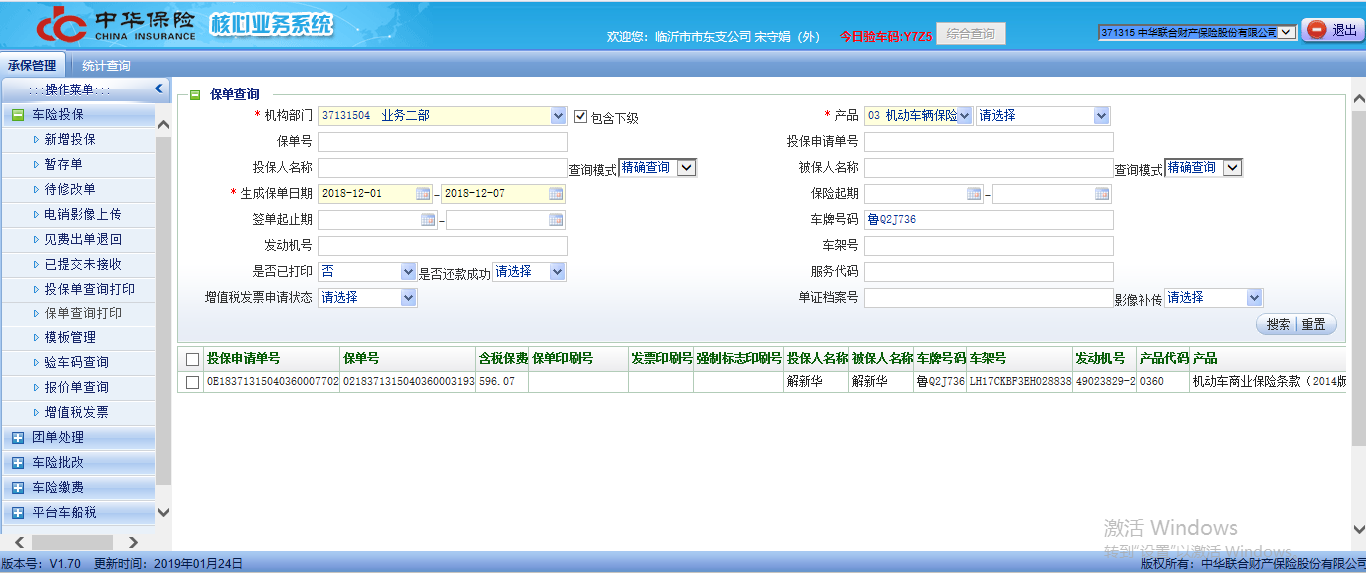Open calendar for 保险起期 end date
This screenshot has width=1366, height=574.
click(1102, 194)
